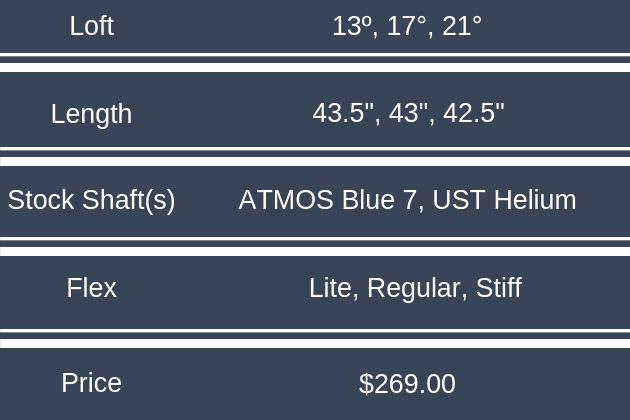
Task: Select the 21° loft value
Action: tap(462, 26)
